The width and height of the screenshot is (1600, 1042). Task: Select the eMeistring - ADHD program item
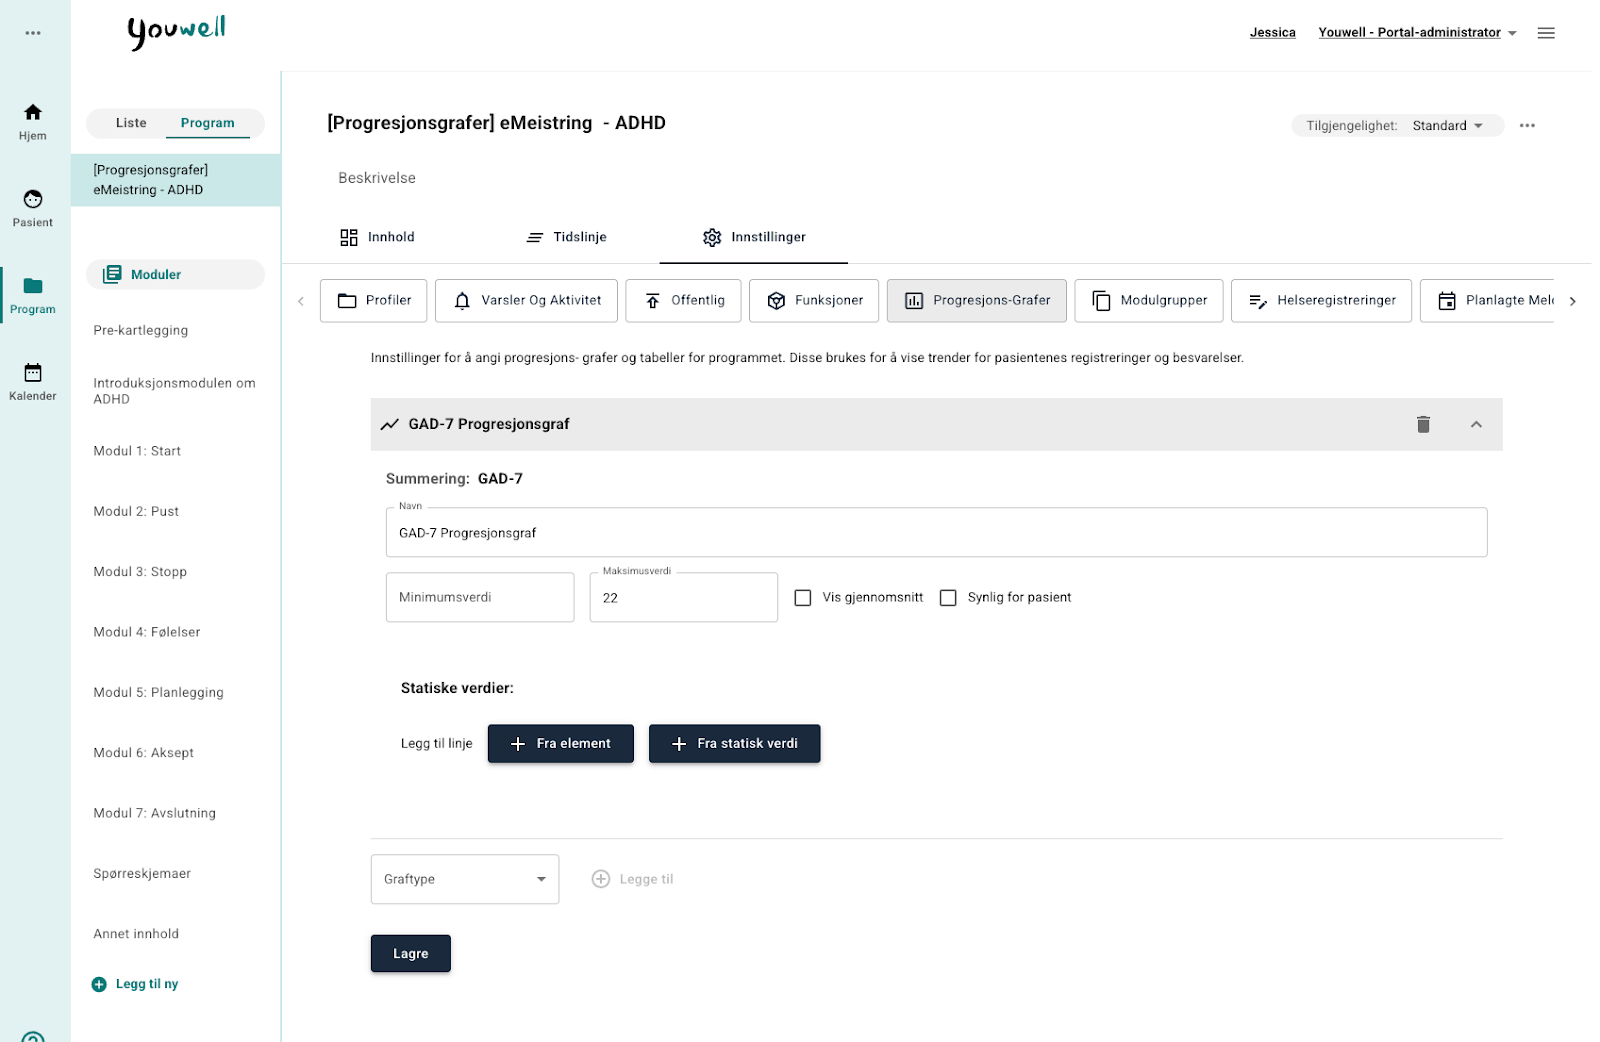pos(175,180)
